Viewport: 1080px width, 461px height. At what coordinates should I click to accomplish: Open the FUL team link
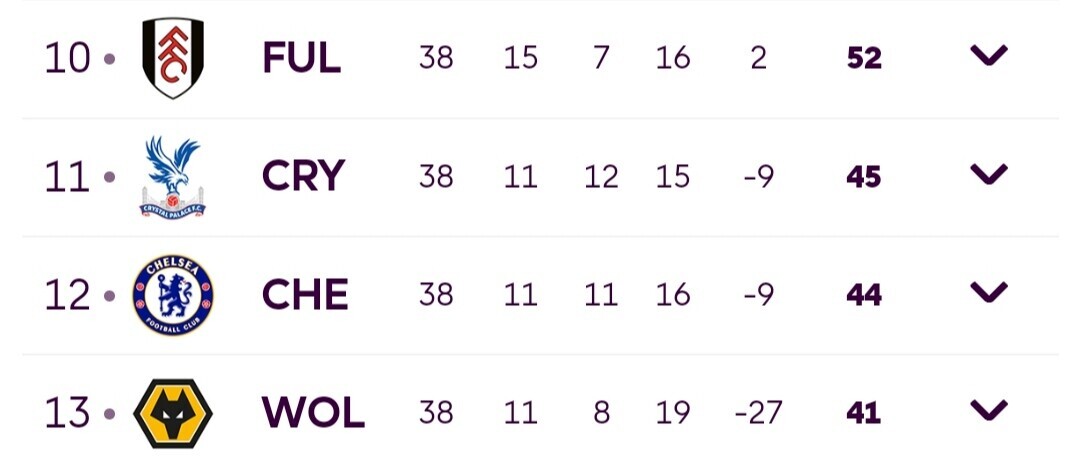[302, 58]
